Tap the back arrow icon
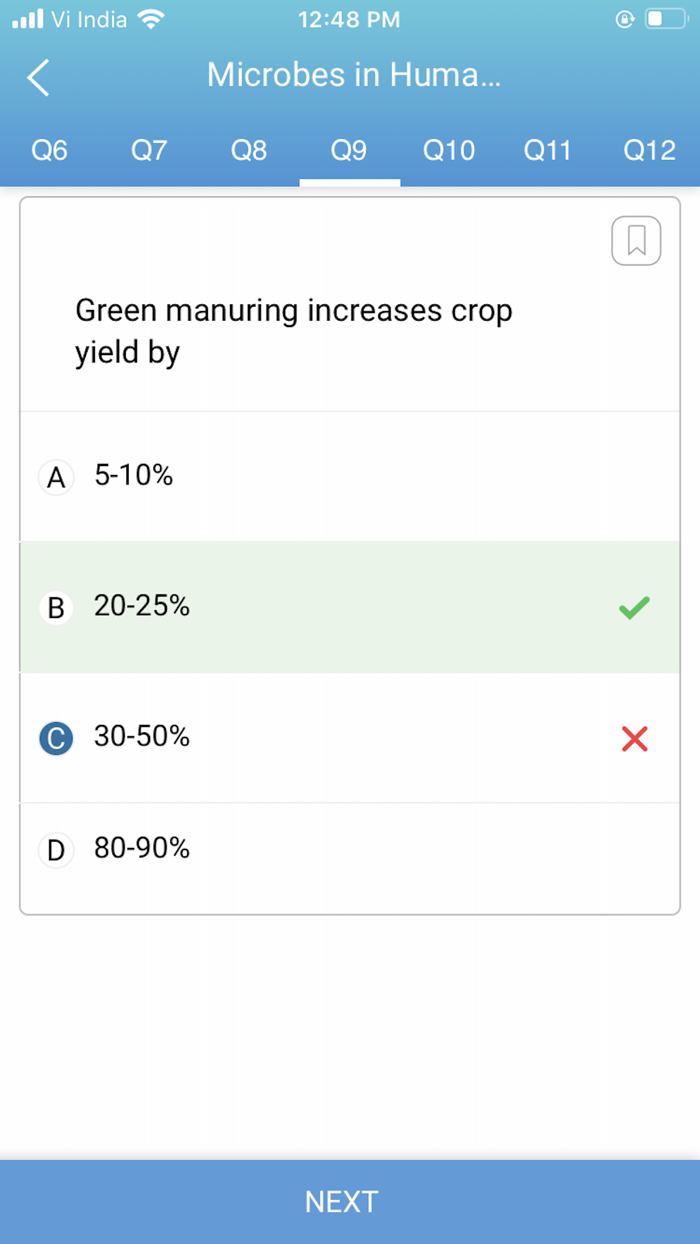 point(38,77)
